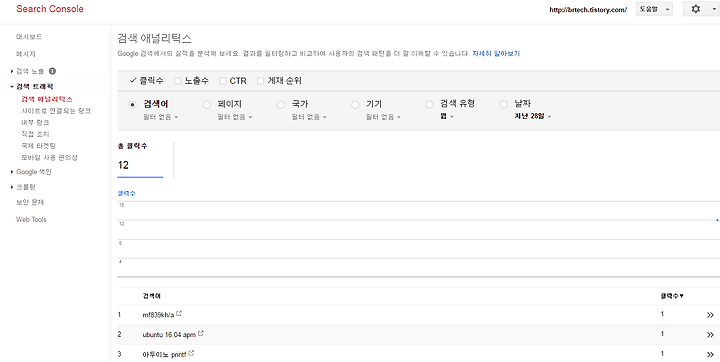The height and width of the screenshot is (362, 720).
Task: Click the mf839kh/a query text
Action: pos(158,315)
